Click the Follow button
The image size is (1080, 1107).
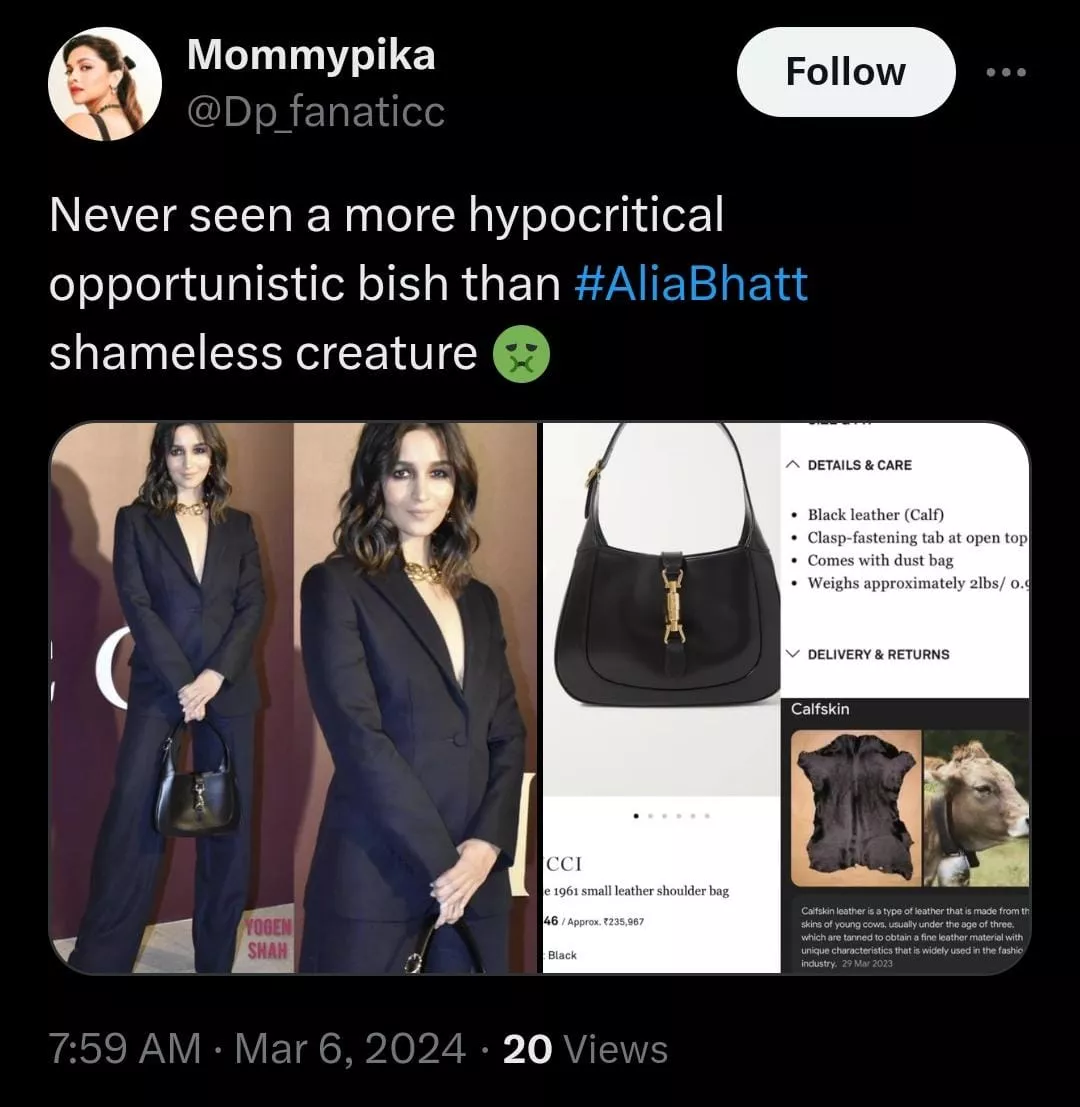point(845,72)
